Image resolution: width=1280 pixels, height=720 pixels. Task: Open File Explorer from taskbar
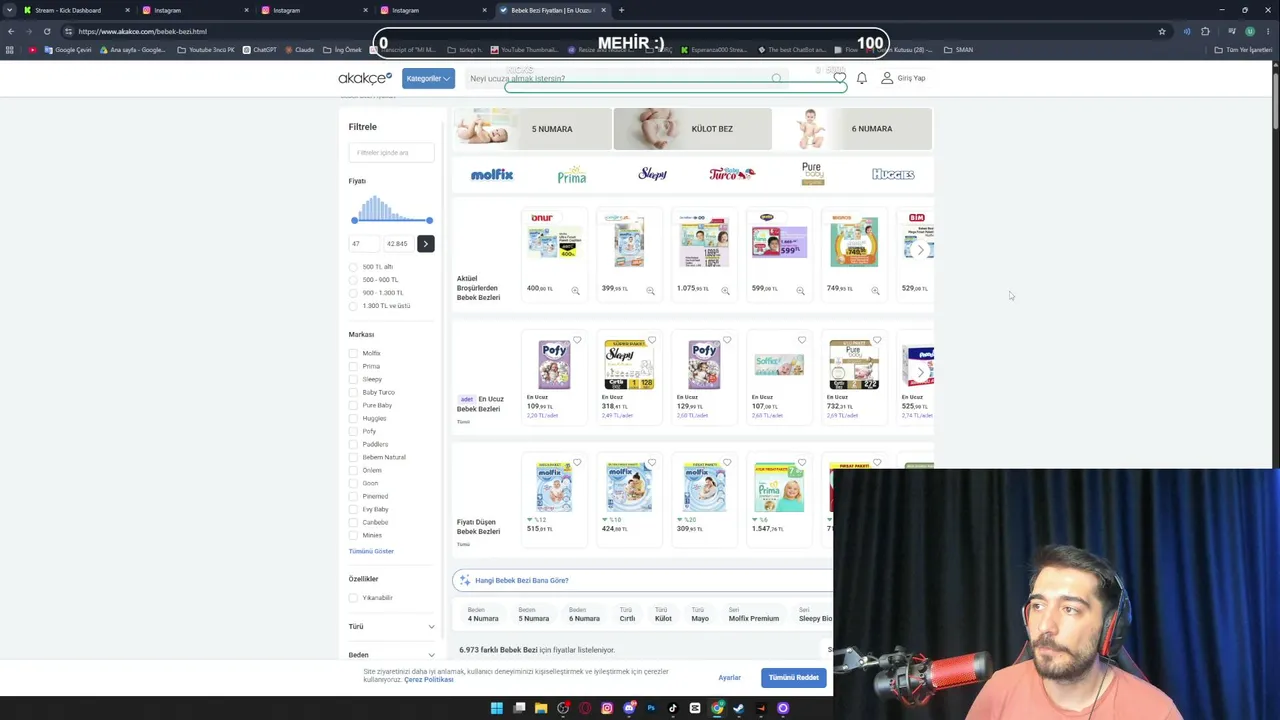point(541,708)
